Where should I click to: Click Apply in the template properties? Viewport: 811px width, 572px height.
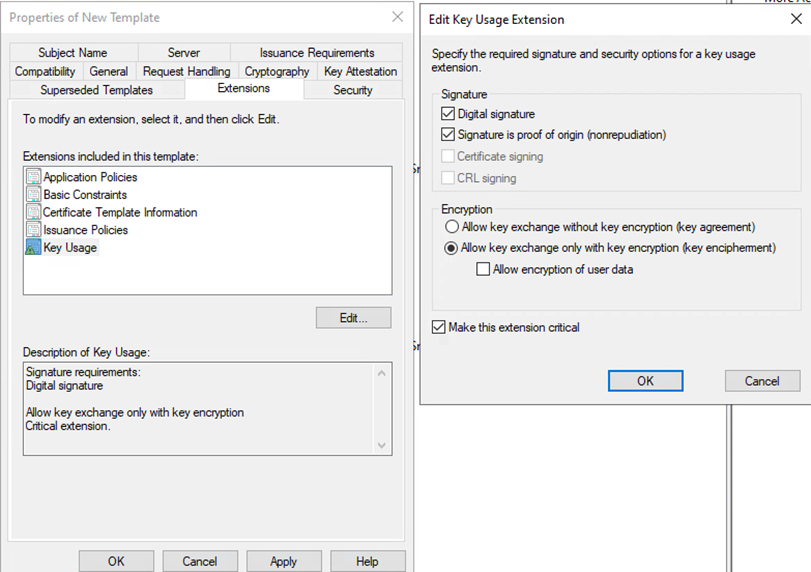click(x=284, y=561)
